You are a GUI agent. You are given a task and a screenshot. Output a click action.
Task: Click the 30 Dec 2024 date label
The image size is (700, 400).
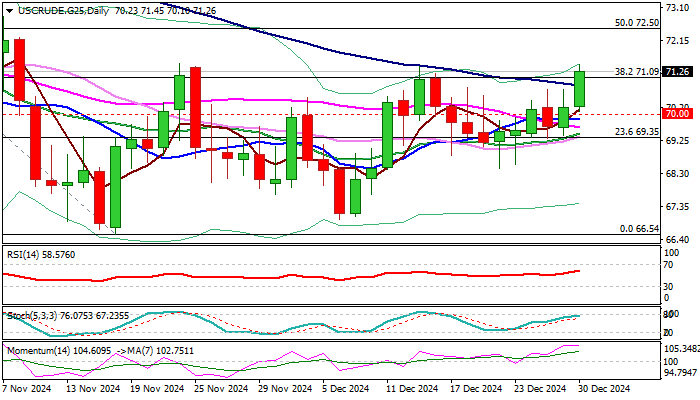click(604, 389)
